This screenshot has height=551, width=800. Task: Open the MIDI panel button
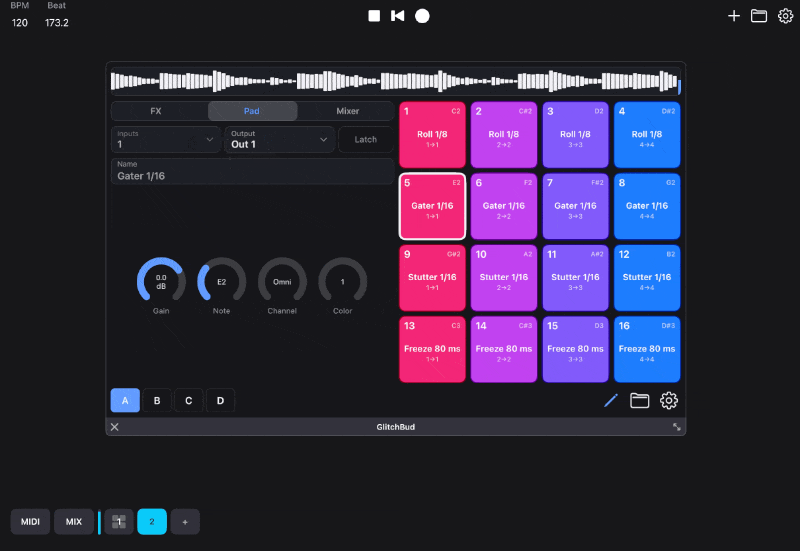click(30, 521)
